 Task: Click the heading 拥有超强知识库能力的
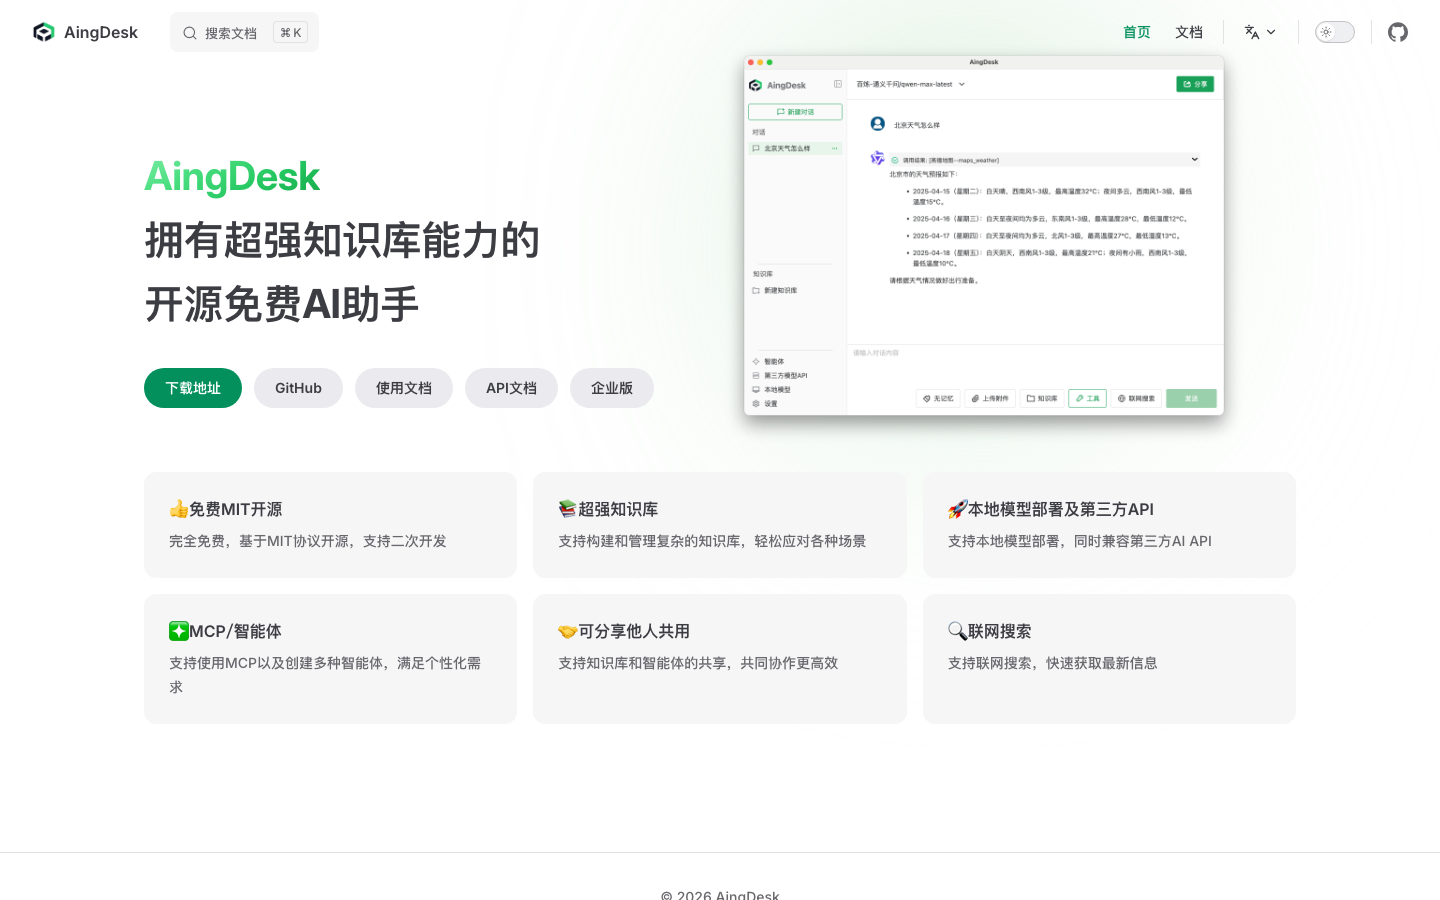click(x=342, y=241)
